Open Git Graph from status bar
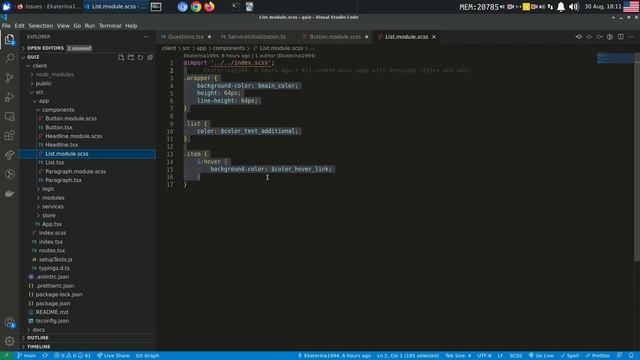 click(x=147, y=356)
